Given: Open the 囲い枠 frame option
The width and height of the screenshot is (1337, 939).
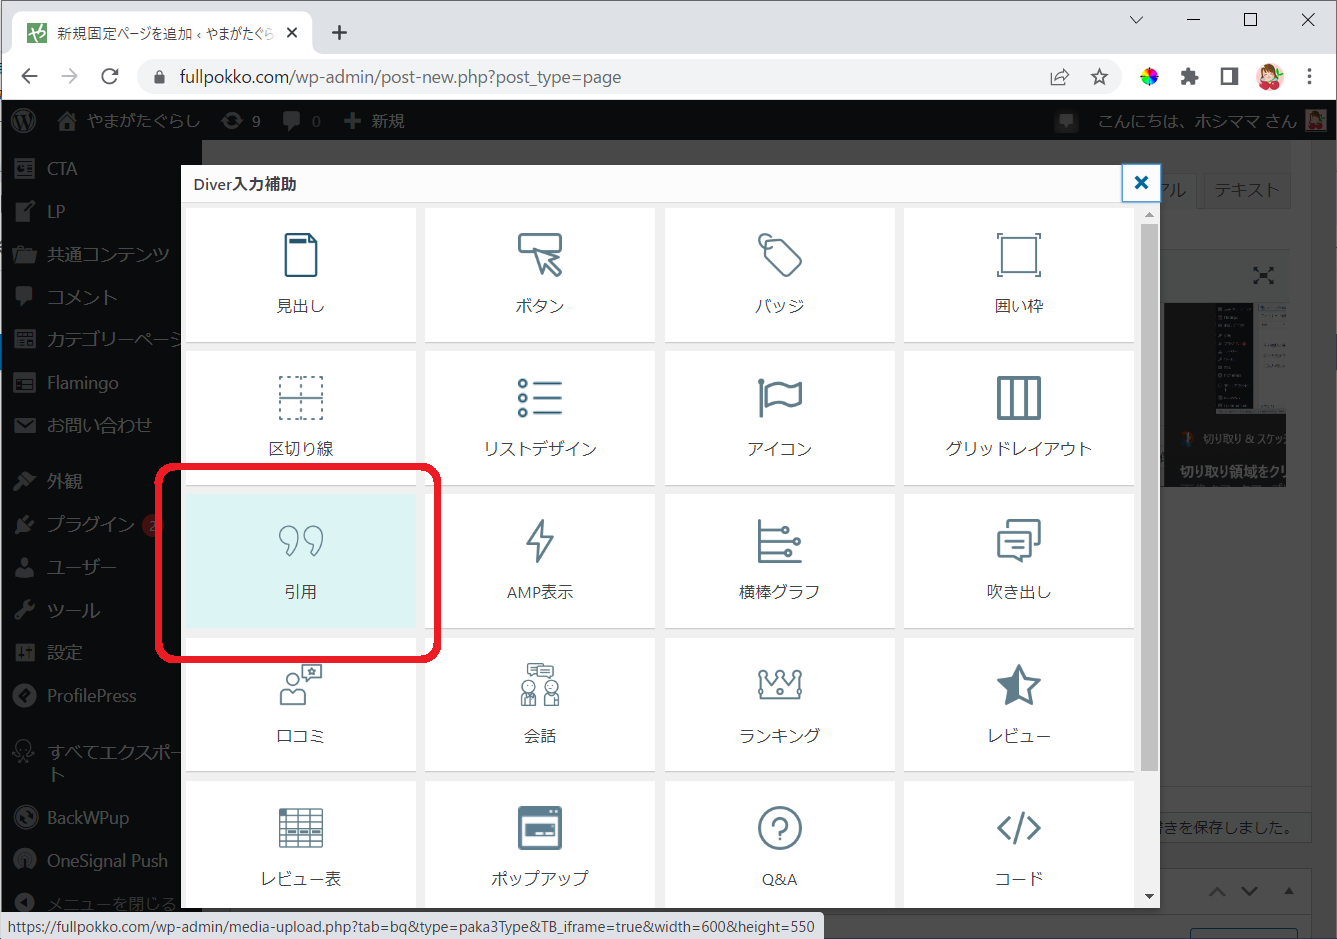Looking at the screenshot, I should coord(1018,256).
